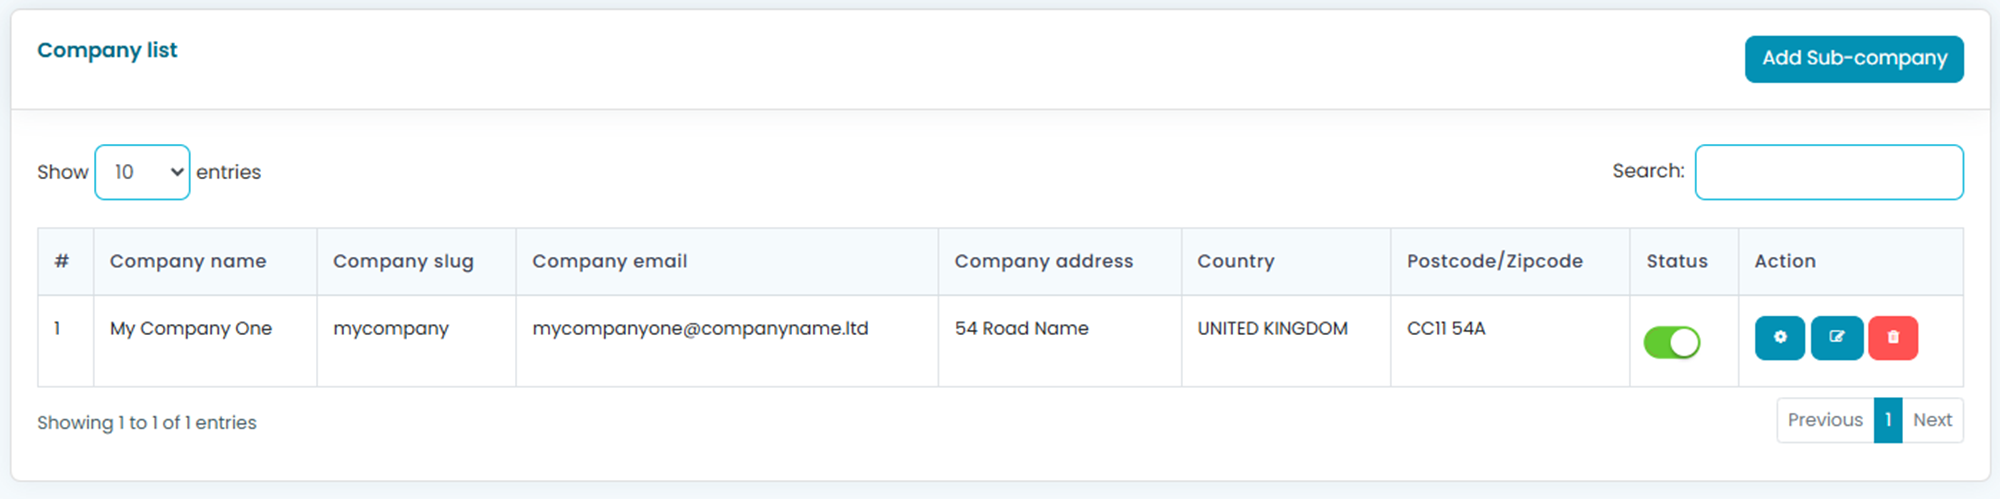The width and height of the screenshot is (2000, 499).
Task: Sort by the Postcode/Zipcode column header
Action: point(1494,261)
